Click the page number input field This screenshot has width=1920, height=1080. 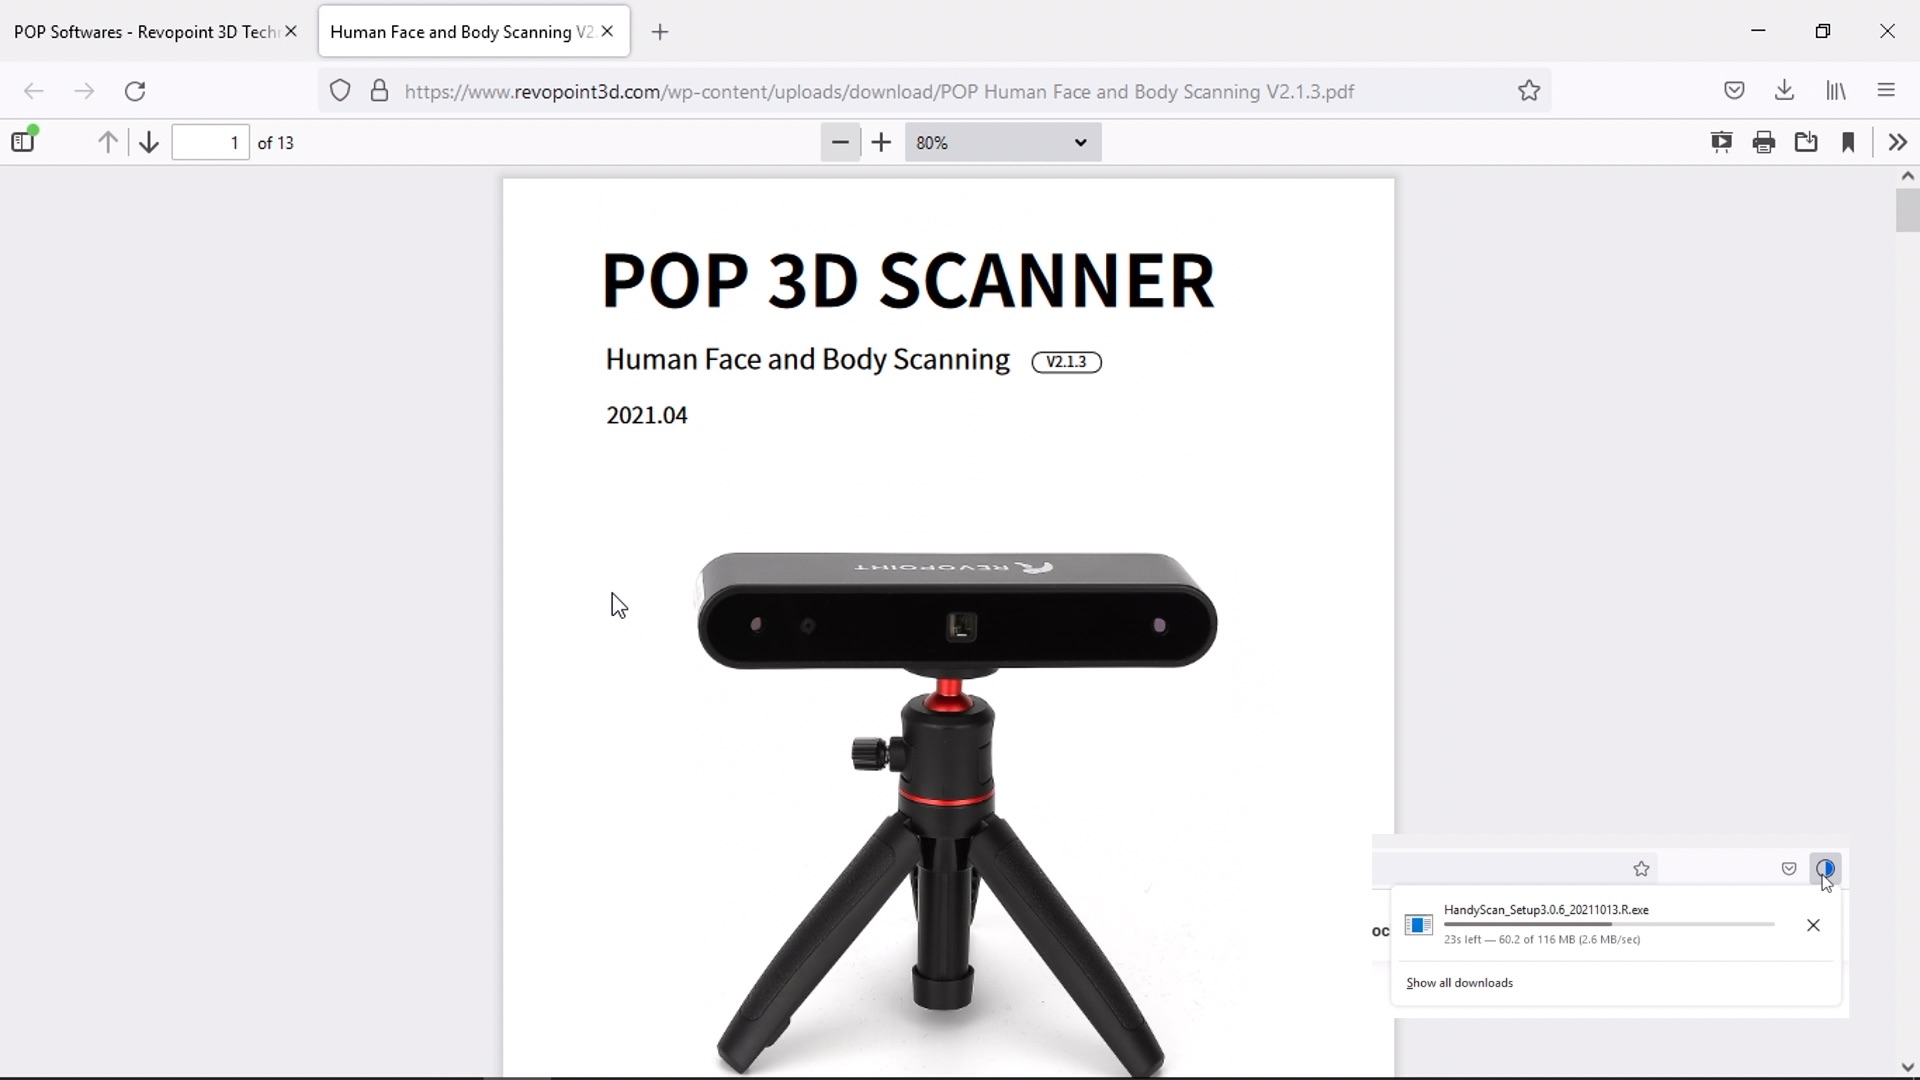[210, 142]
